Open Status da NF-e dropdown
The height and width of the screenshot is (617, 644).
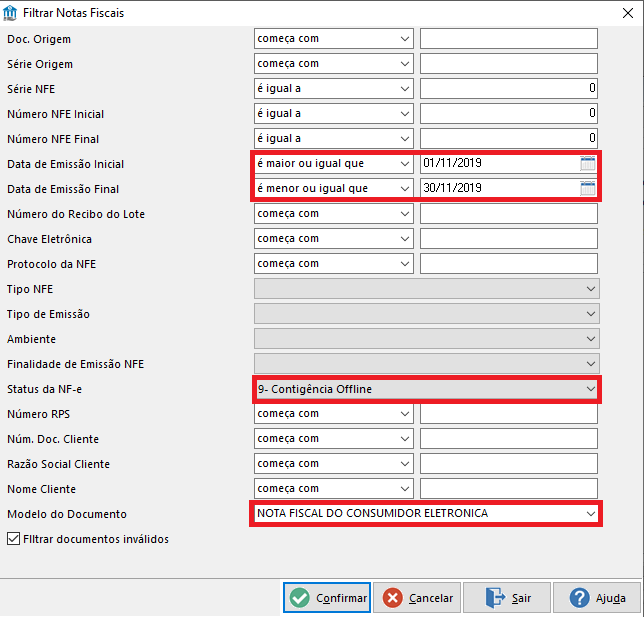pos(427,389)
